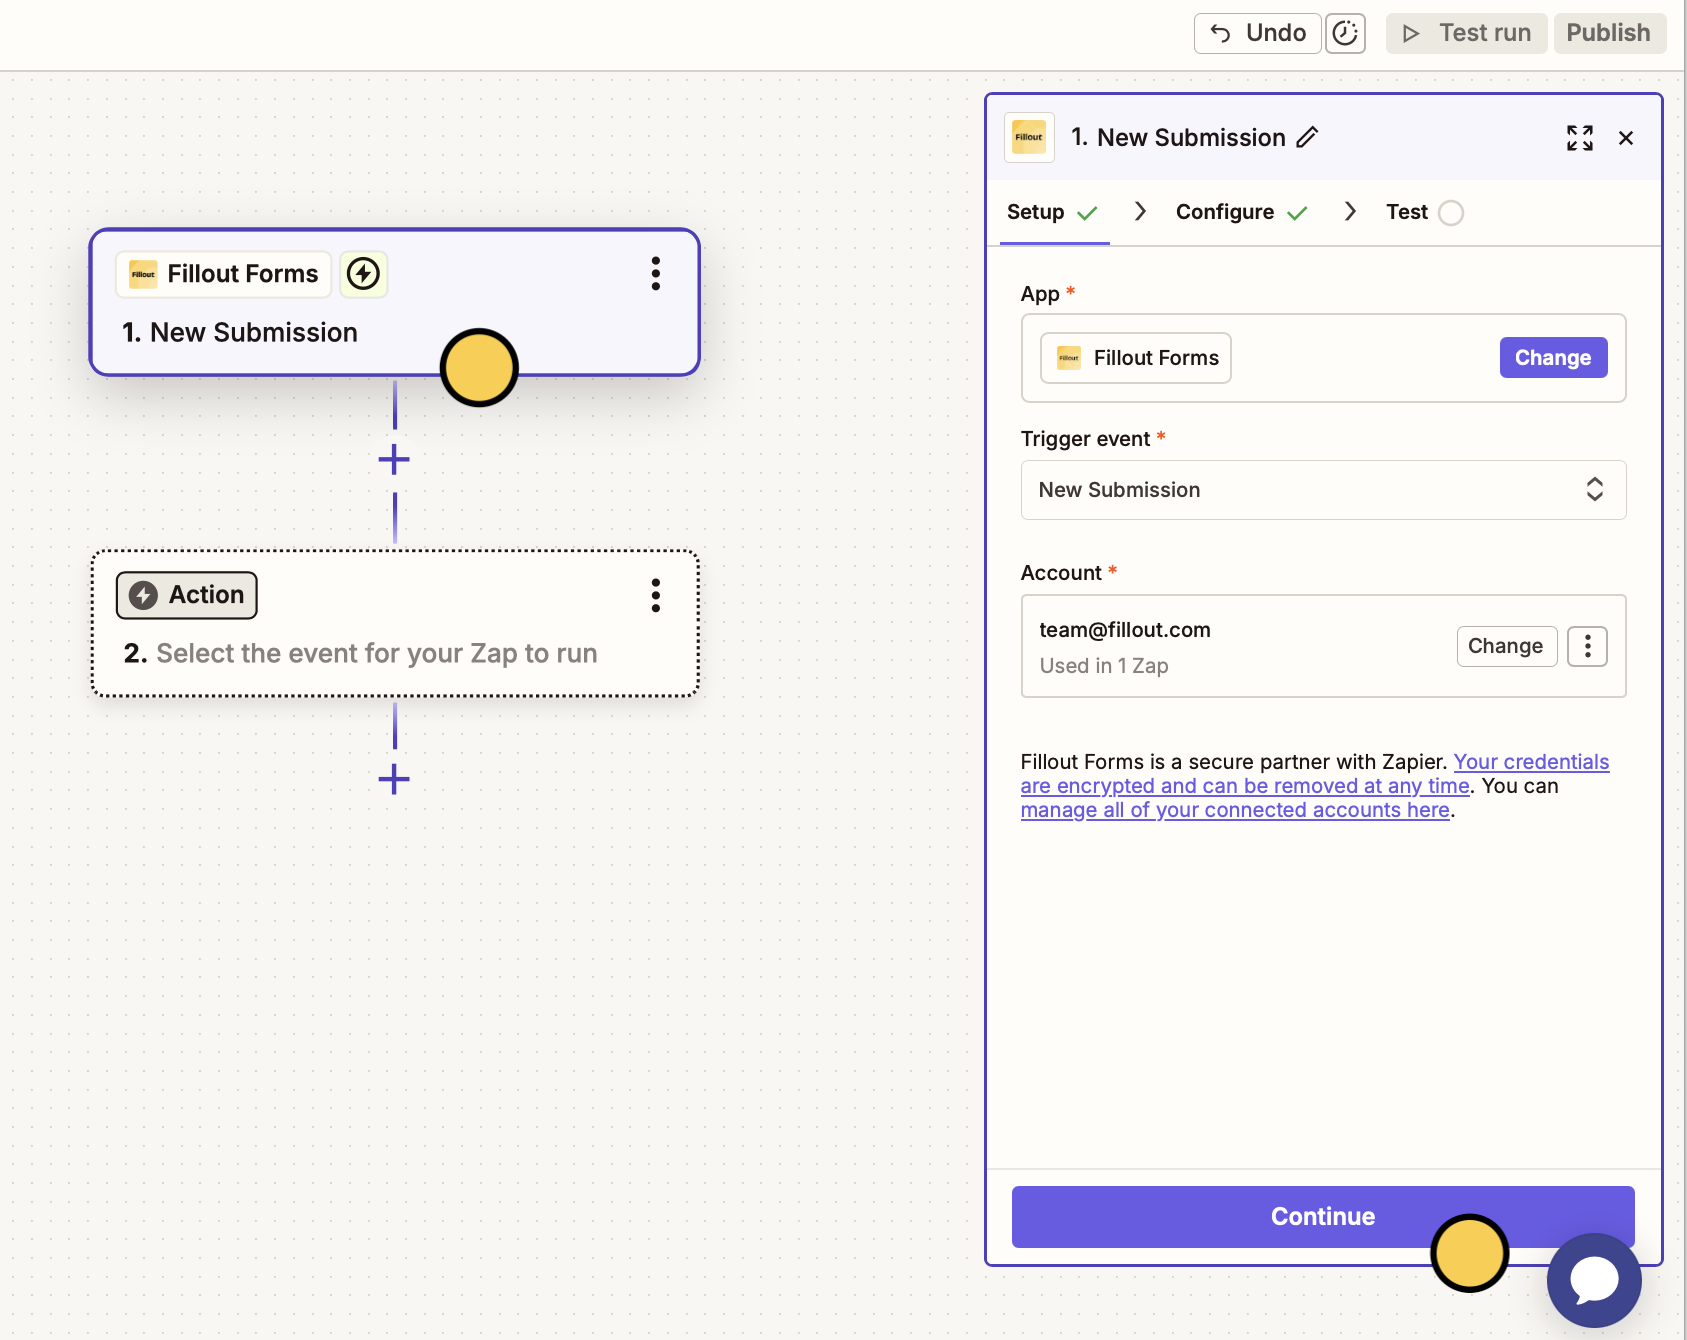Select the team@fillout.com account text

tap(1125, 630)
